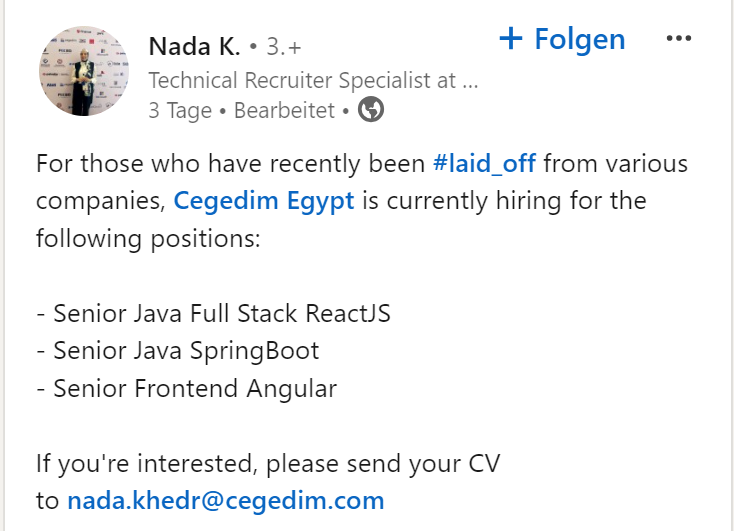
Task: Click the plus icon beside Folgen
Action: 511,39
